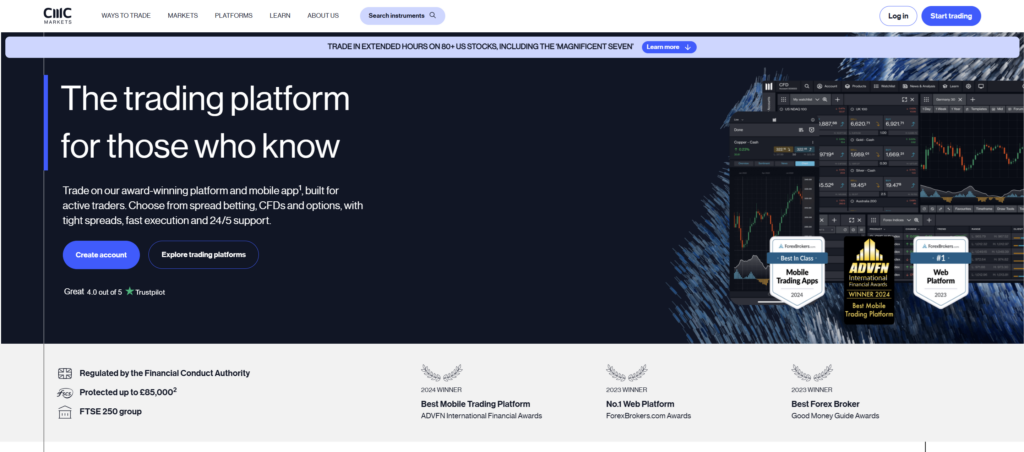
Task: Focus the Search instruments field
Action: click(402, 16)
